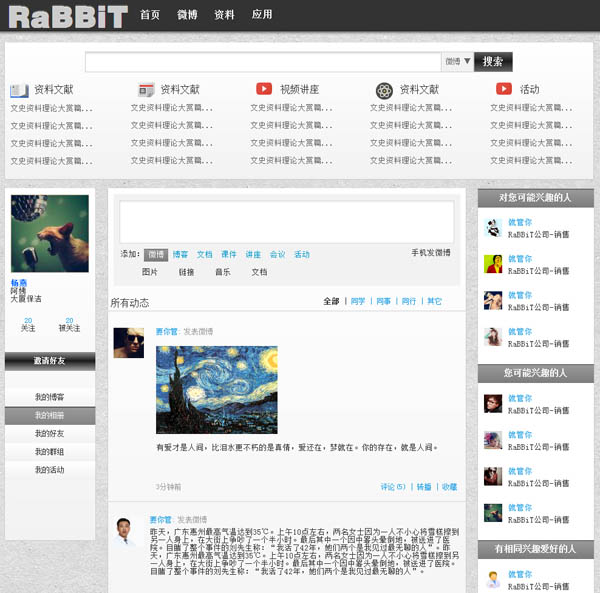600x593 pixels.
Task: Filter feed by 同学
Action: pos(358,301)
